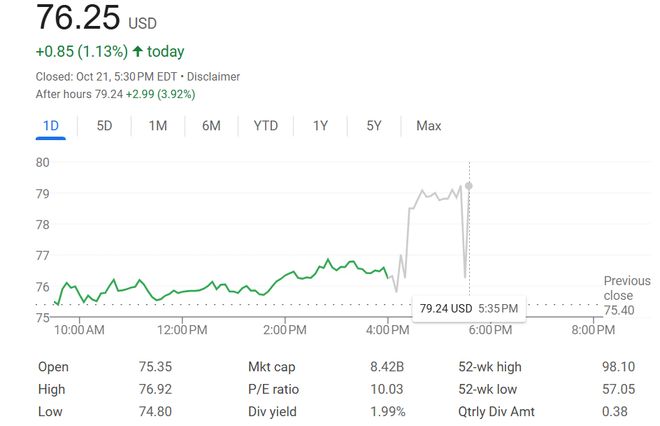Select the YTD range tab
The image size is (660, 426).
[265, 126]
